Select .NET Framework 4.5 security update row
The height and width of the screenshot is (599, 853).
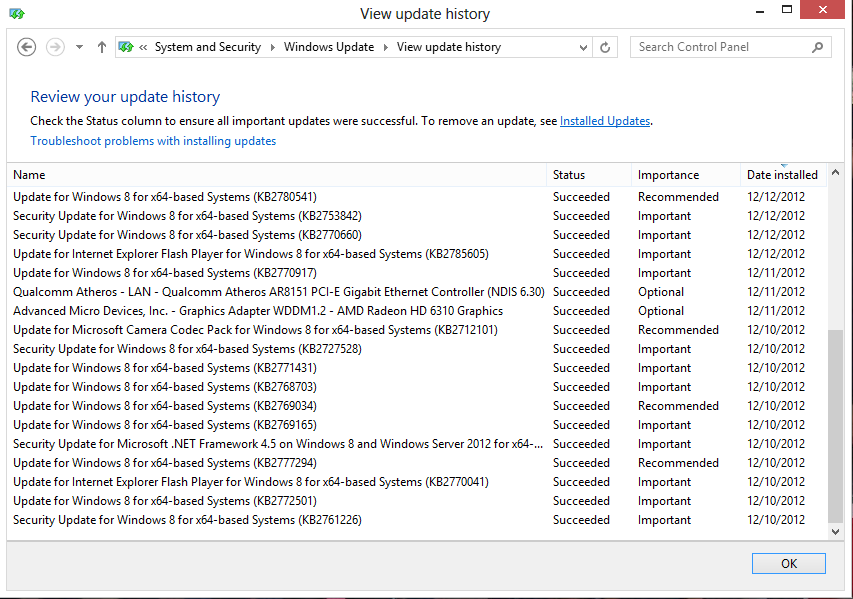(x=417, y=444)
